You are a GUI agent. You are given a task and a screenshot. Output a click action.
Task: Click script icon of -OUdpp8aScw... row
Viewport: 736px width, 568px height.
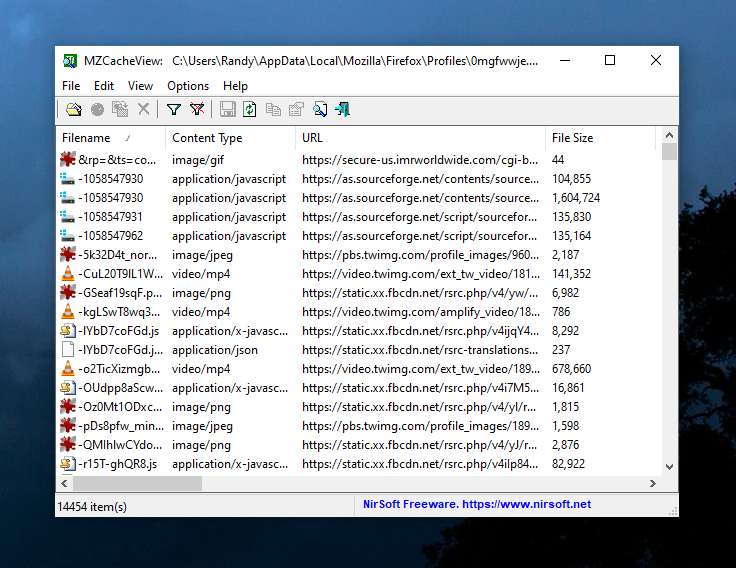(68, 388)
